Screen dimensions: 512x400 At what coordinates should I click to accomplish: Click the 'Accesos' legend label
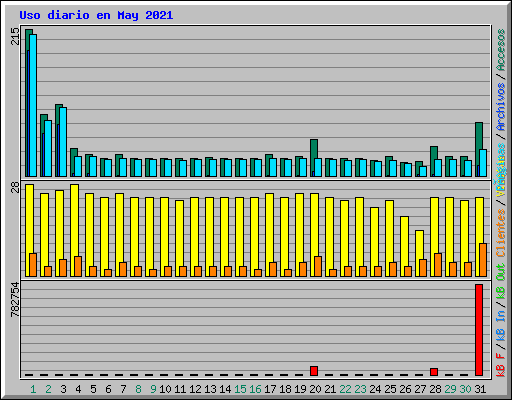point(501,50)
